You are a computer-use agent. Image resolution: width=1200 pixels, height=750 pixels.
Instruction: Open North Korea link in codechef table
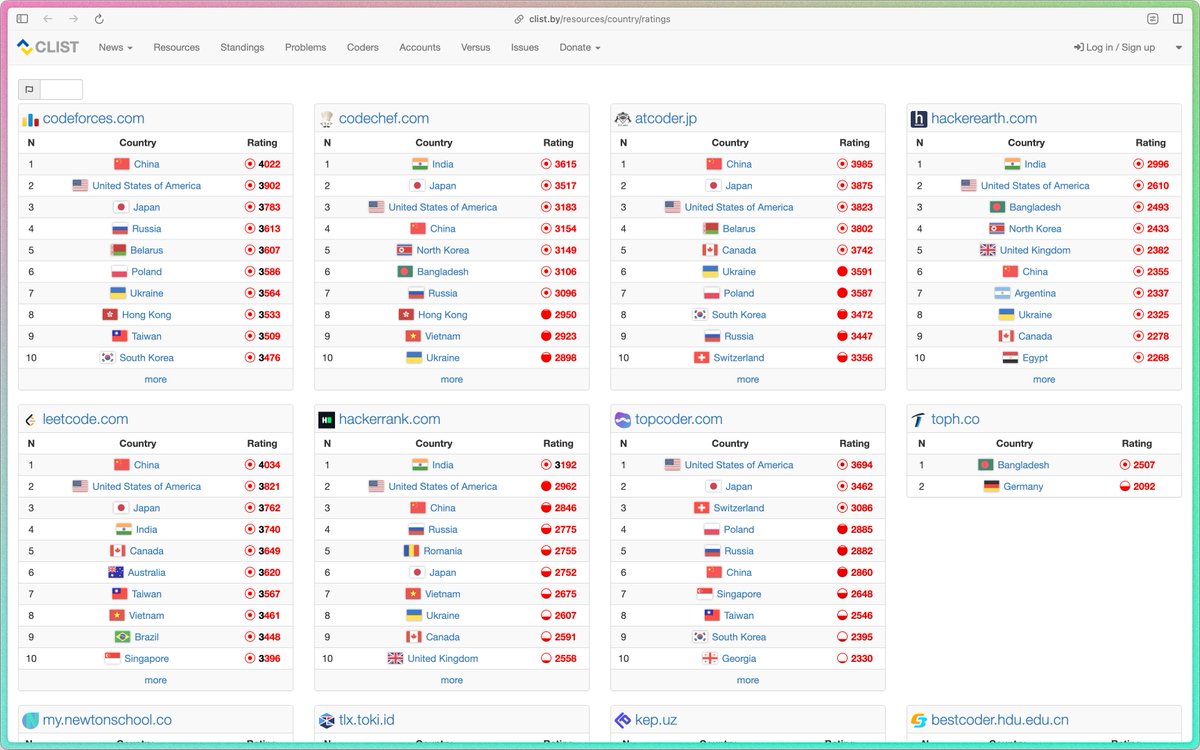[x=443, y=250]
